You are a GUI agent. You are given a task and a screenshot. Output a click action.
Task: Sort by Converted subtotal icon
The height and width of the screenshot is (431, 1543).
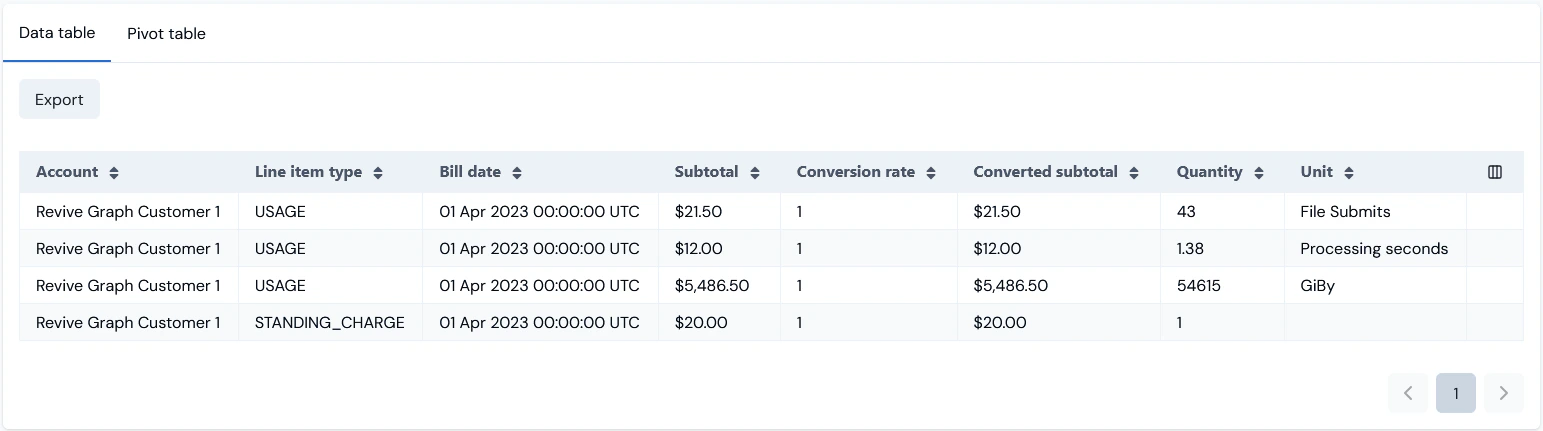(x=1134, y=173)
